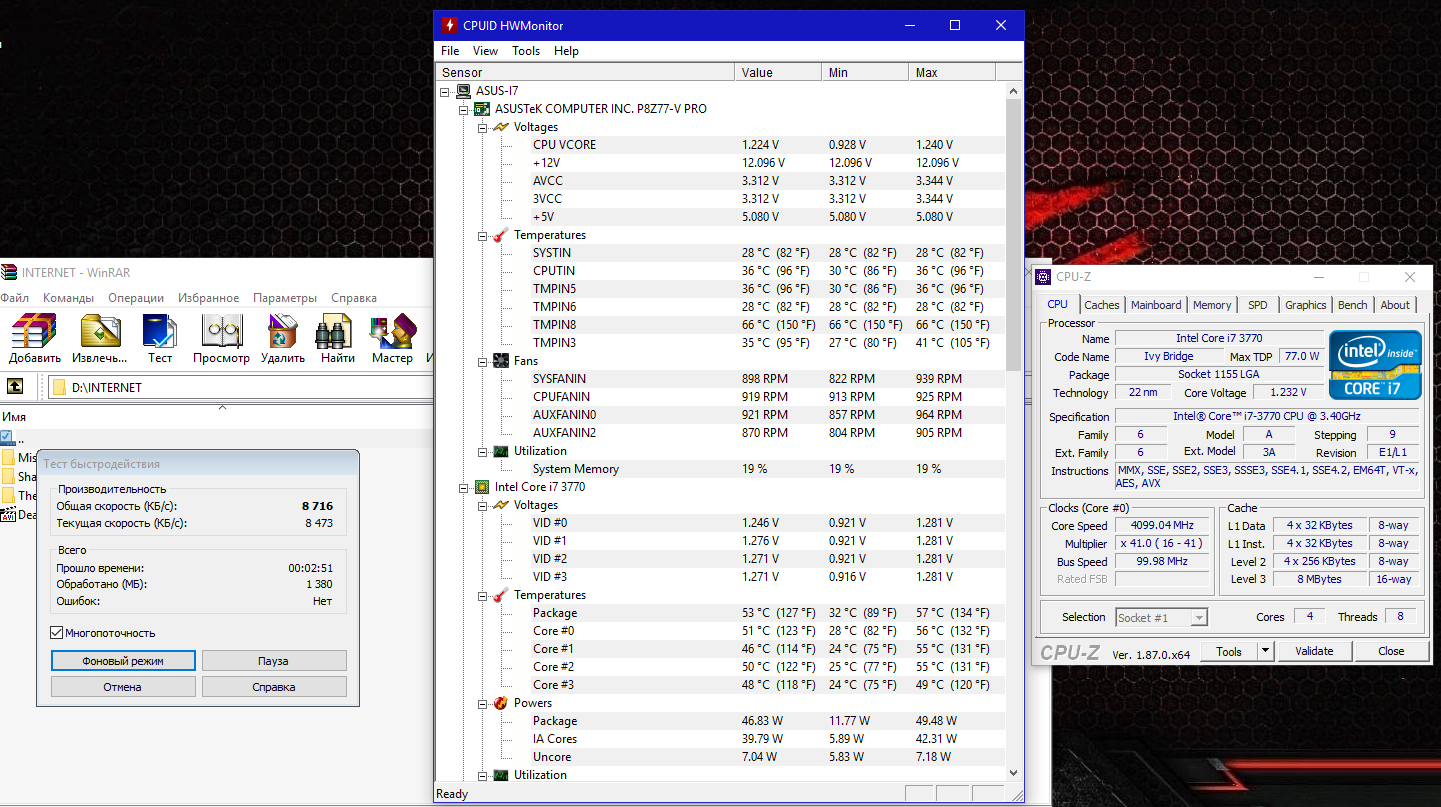Click the computer icon beside ASUS-I7
Image resolution: width=1441 pixels, height=807 pixels.
click(463, 91)
